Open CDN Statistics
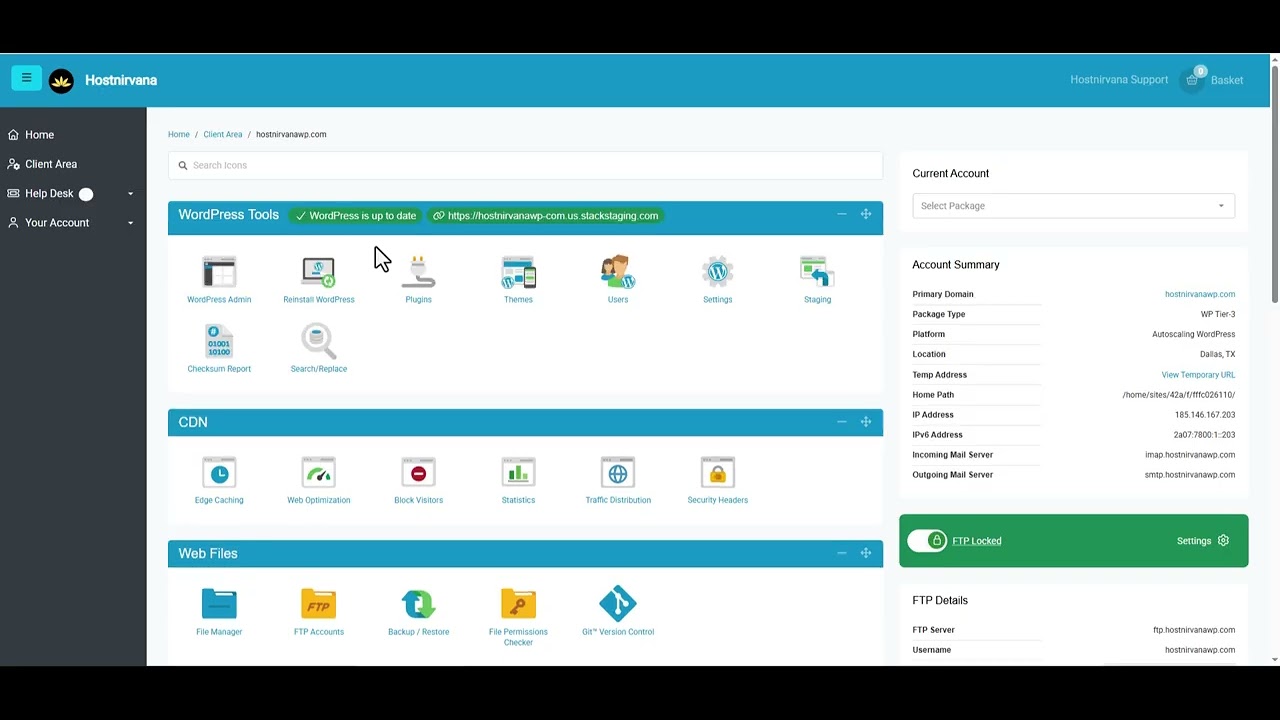The image size is (1280, 720). 518,473
